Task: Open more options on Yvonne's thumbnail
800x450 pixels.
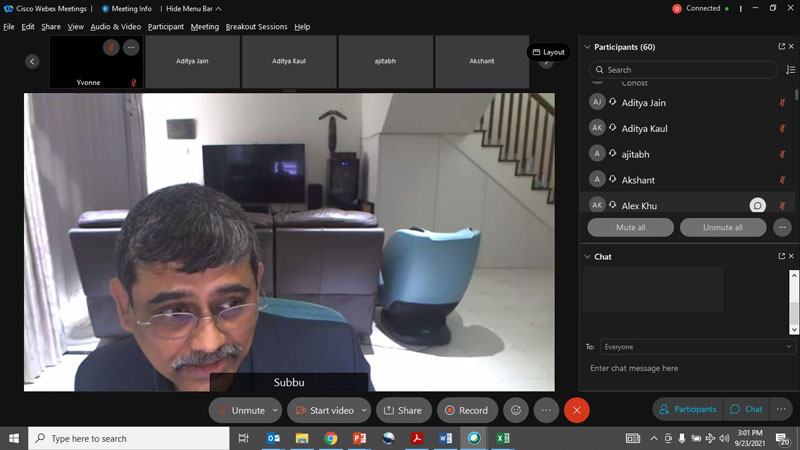Action: coord(131,47)
